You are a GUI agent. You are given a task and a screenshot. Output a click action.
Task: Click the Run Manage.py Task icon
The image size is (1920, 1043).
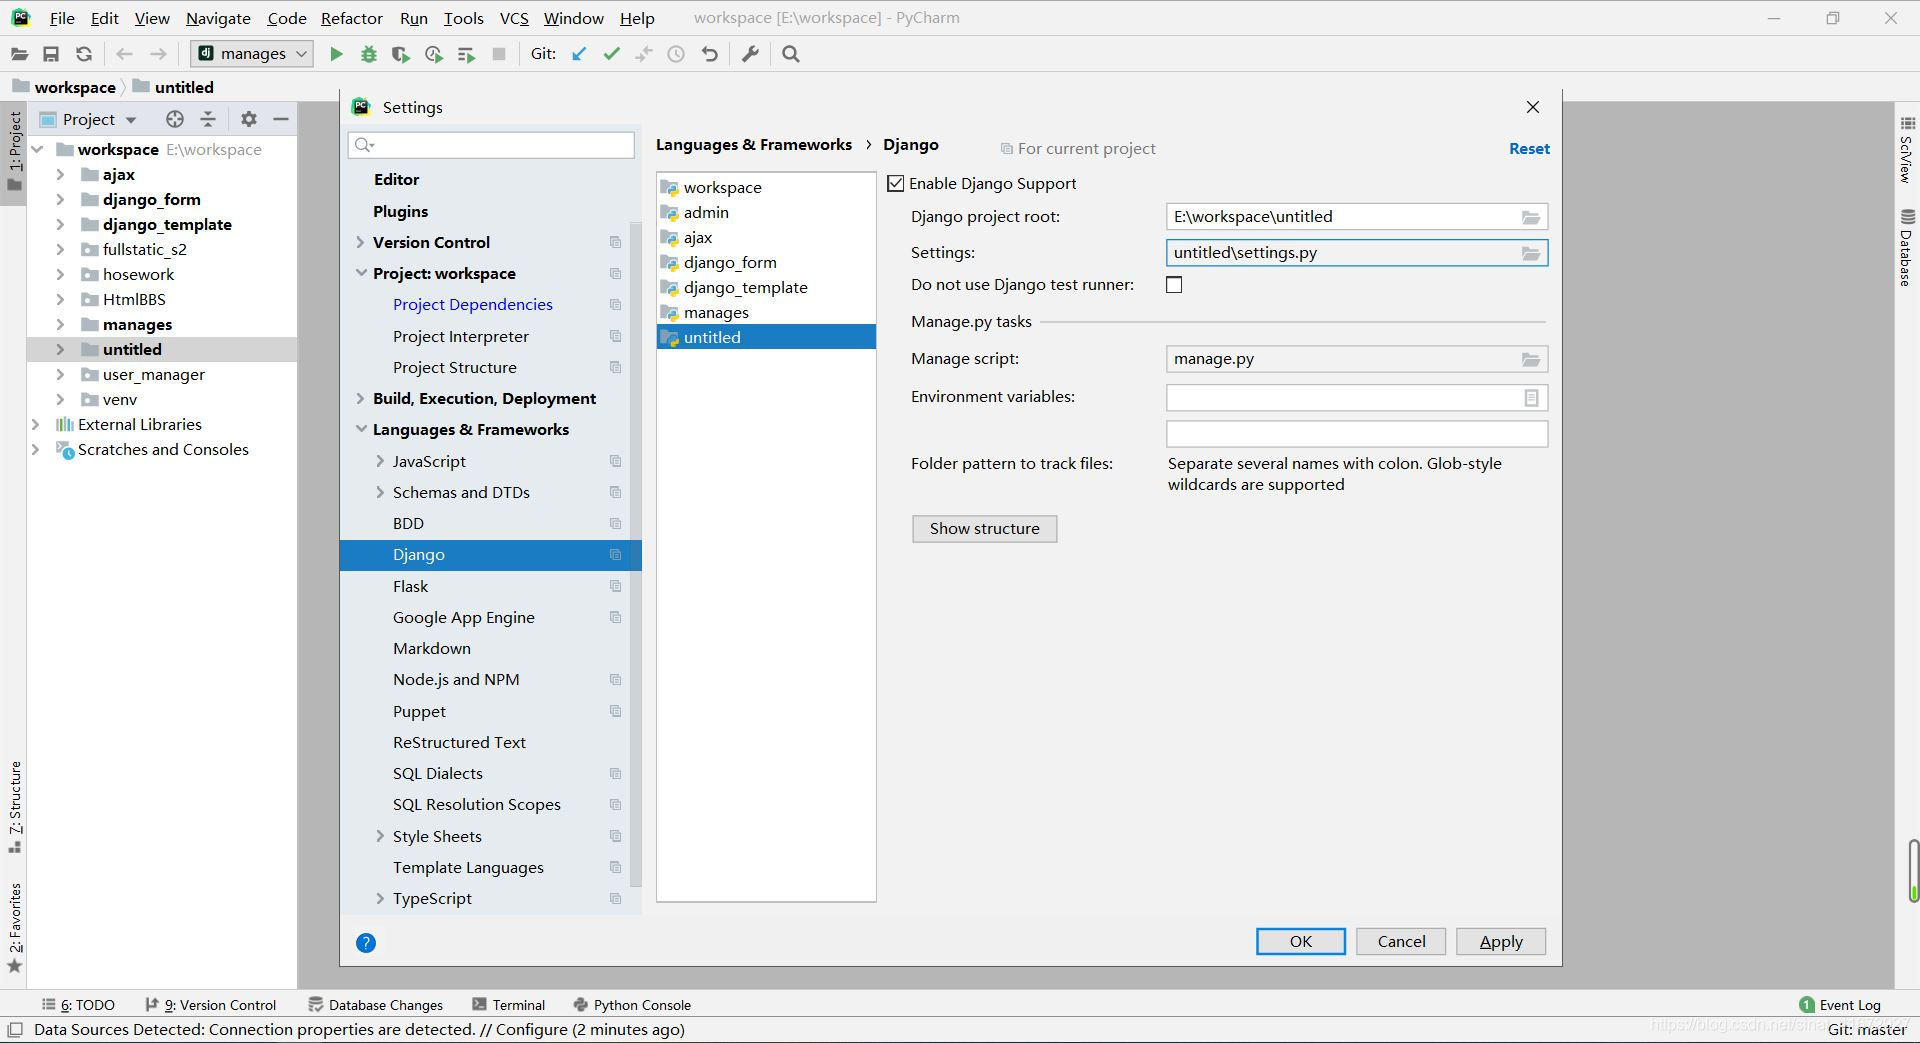click(466, 54)
